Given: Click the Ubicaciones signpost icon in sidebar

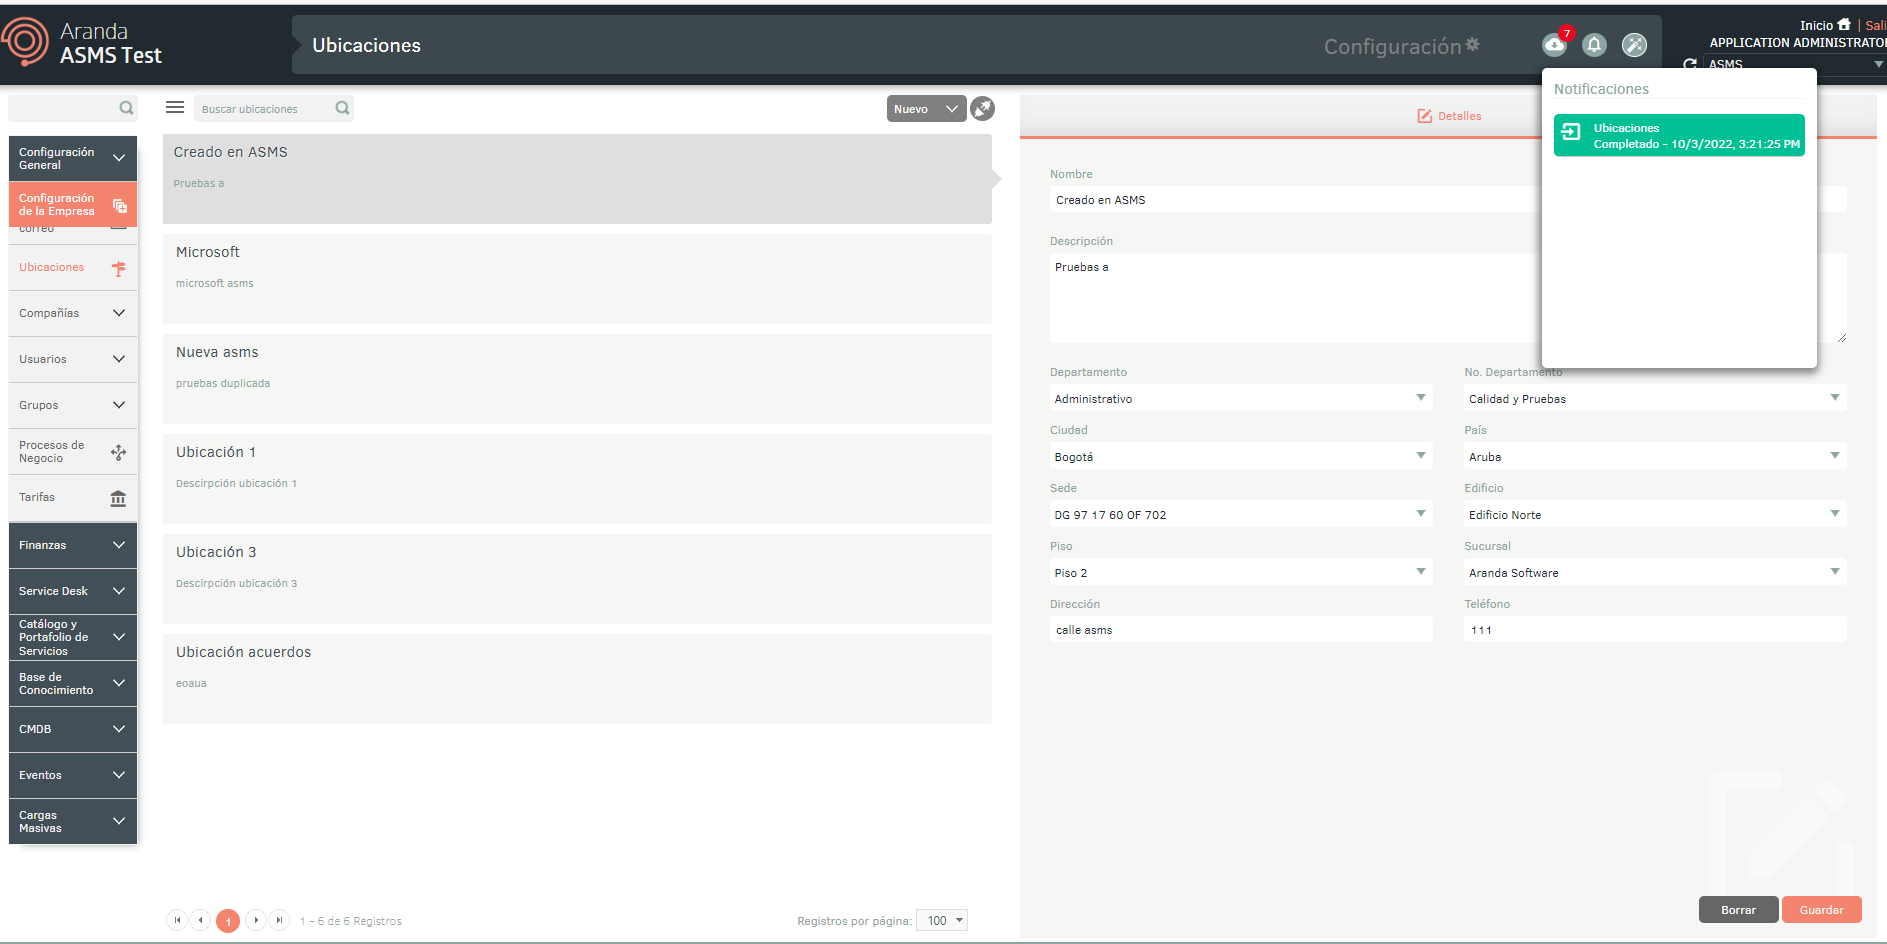Looking at the screenshot, I should tap(119, 268).
